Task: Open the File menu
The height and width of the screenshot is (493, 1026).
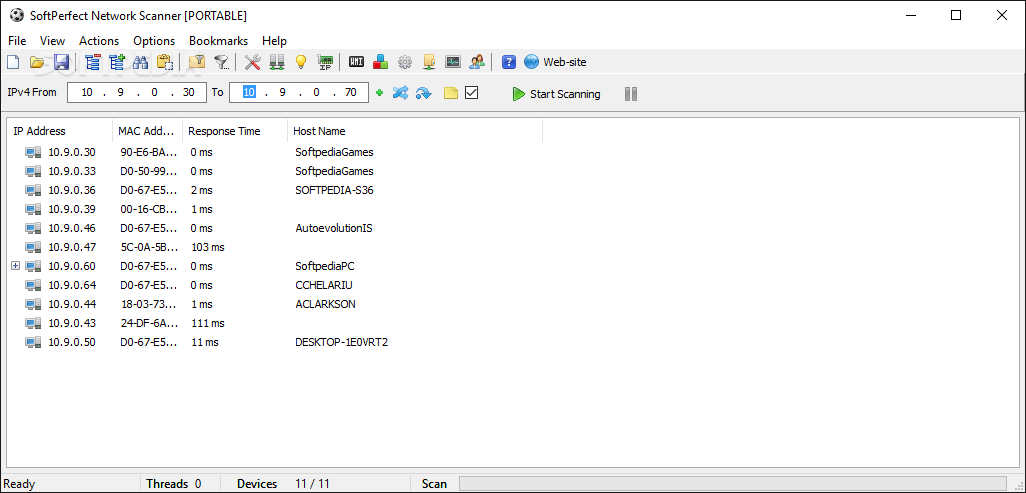Action: pos(17,41)
